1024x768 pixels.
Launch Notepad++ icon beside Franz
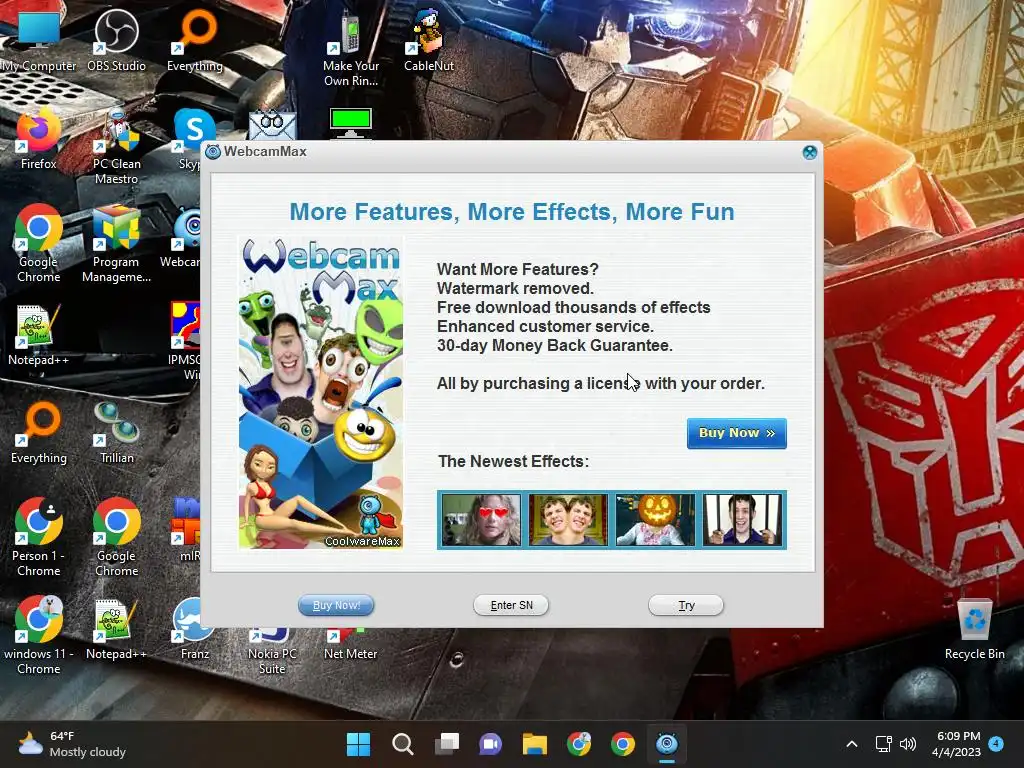click(x=116, y=628)
